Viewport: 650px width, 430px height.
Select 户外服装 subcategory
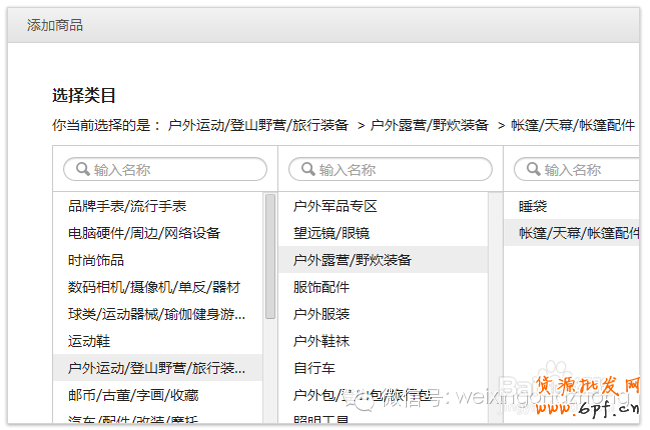point(321,314)
